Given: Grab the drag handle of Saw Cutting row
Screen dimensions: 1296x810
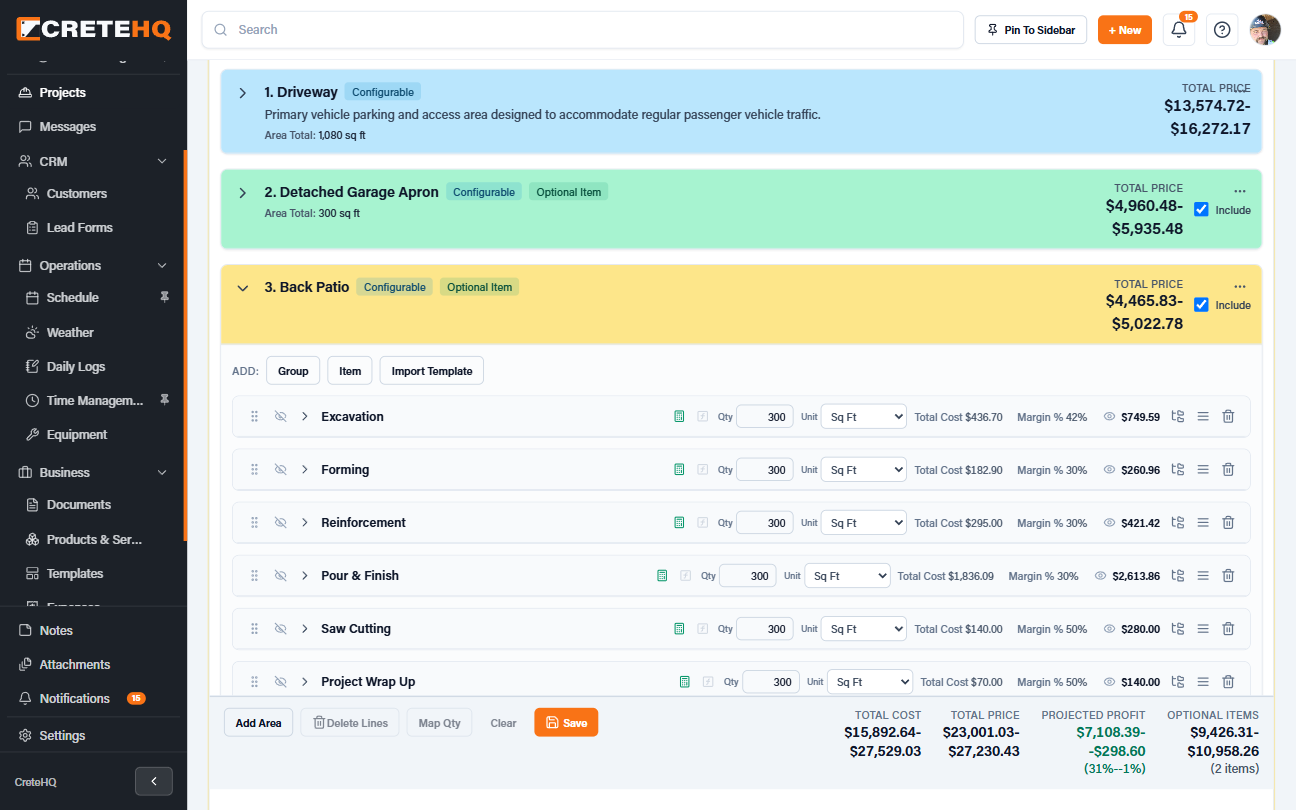Looking at the screenshot, I should pyautogui.click(x=254, y=629).
